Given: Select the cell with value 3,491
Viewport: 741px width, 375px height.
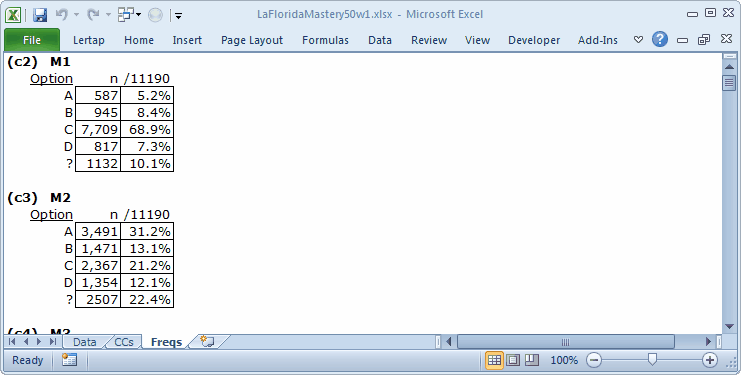Looking at the screenshot, I should pos(98,231).
